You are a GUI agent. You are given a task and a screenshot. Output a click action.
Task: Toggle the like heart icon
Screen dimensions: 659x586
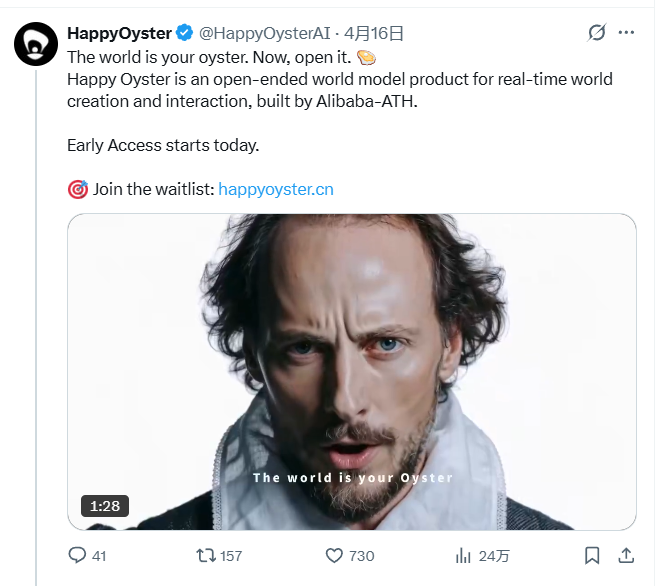pyautogui.click(x=335, y=555)
